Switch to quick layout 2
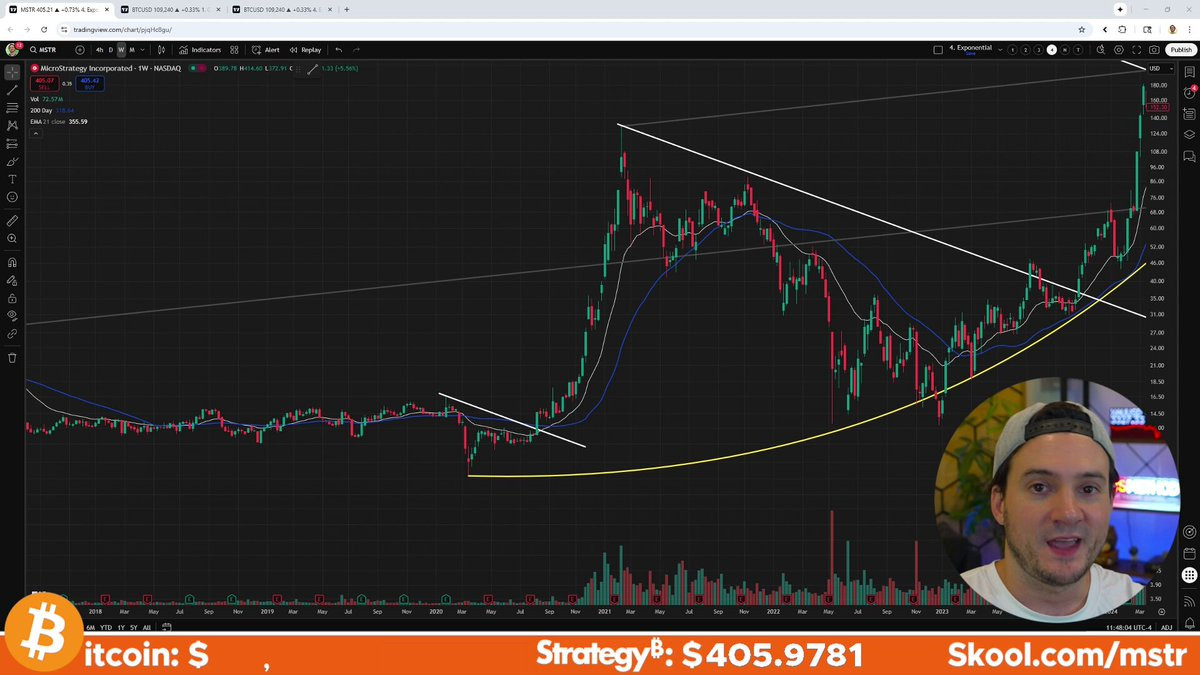Screen dimensions: 1200x675 click(x=1026, y=49)
